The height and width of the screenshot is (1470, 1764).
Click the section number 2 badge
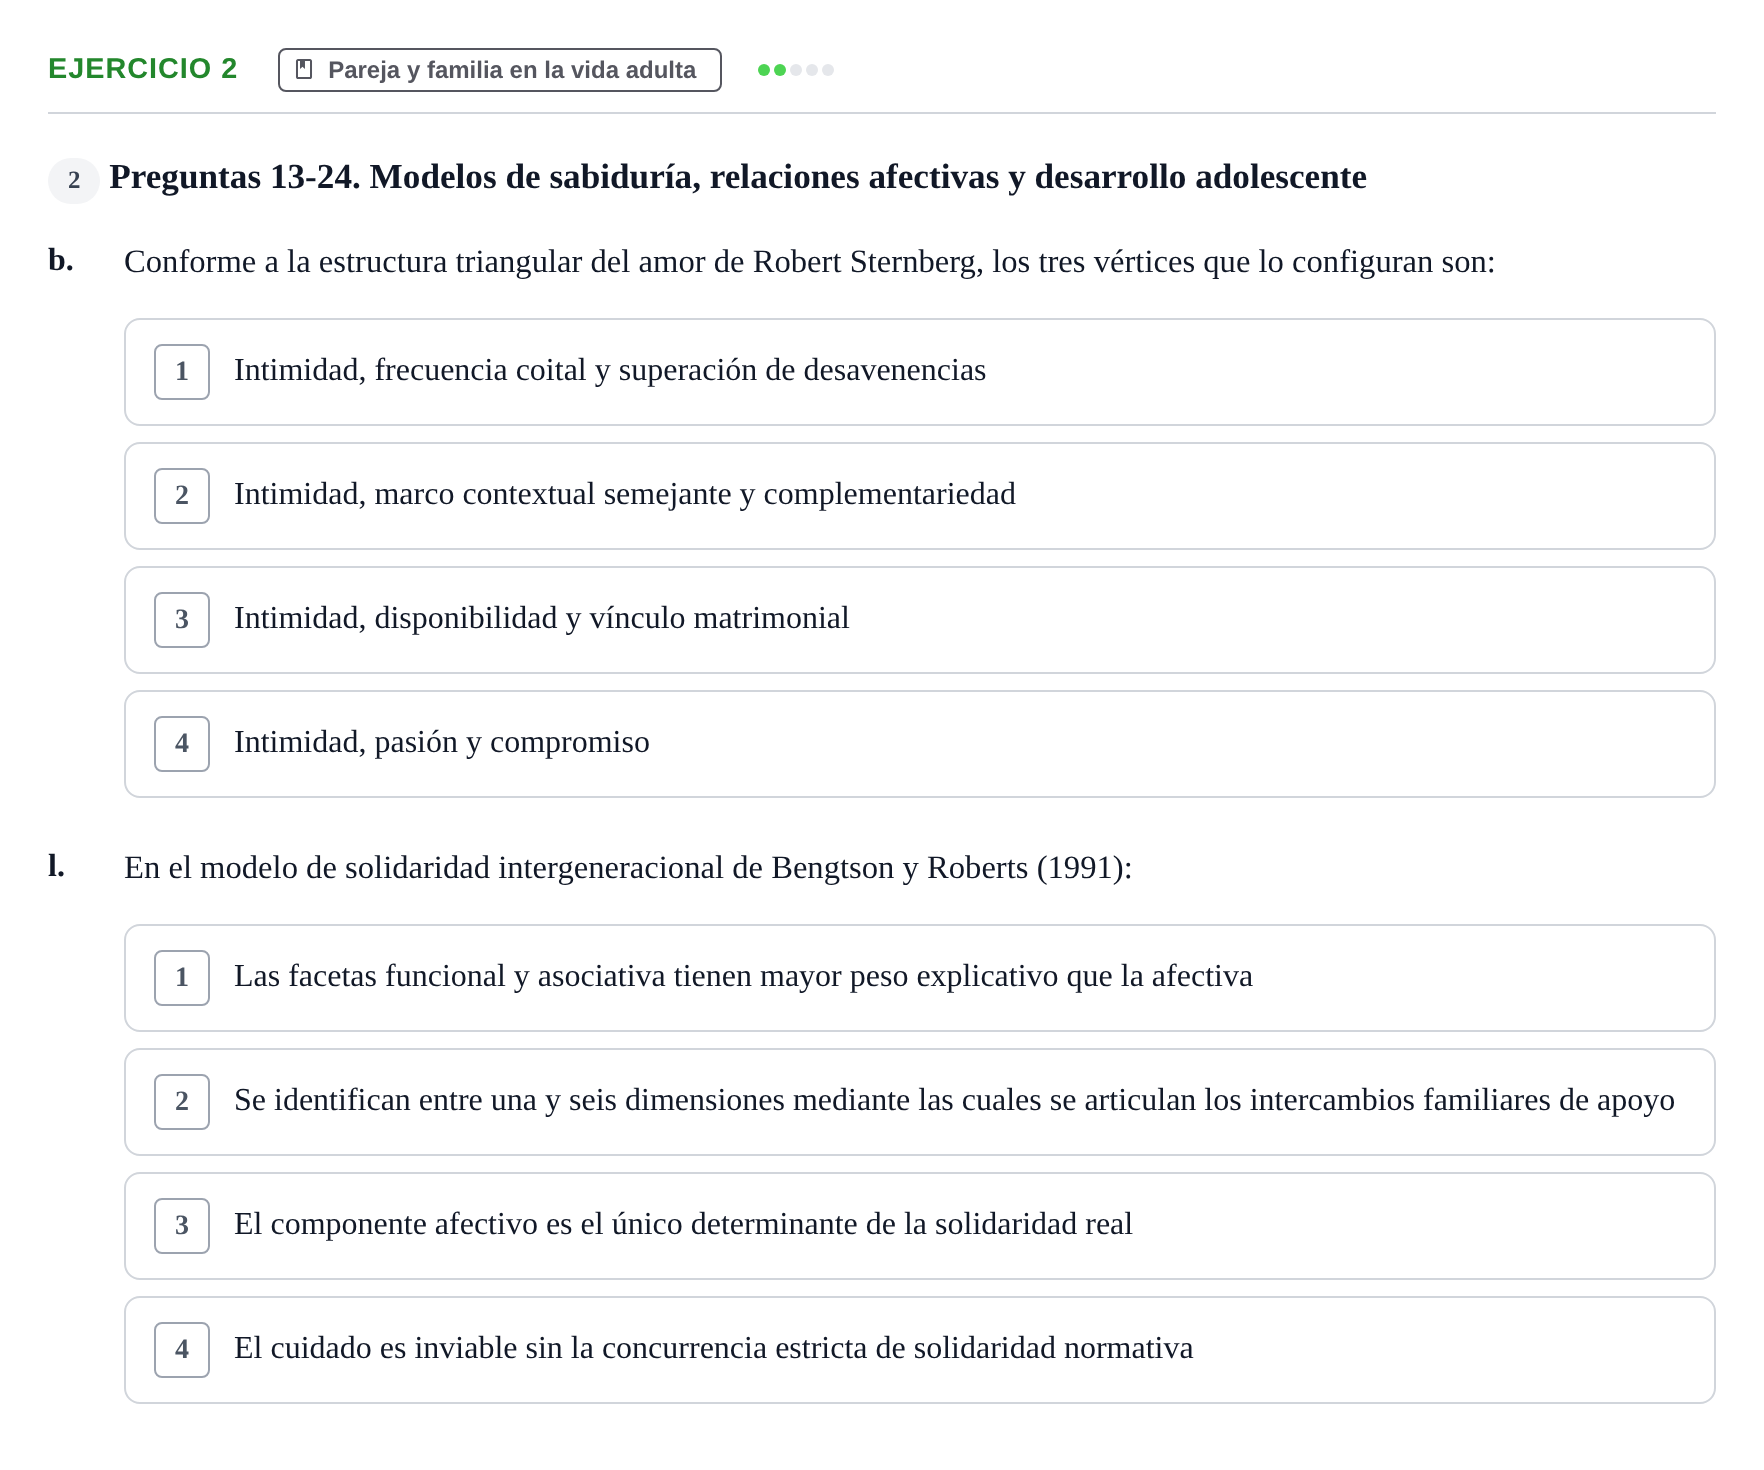[74, 180]
